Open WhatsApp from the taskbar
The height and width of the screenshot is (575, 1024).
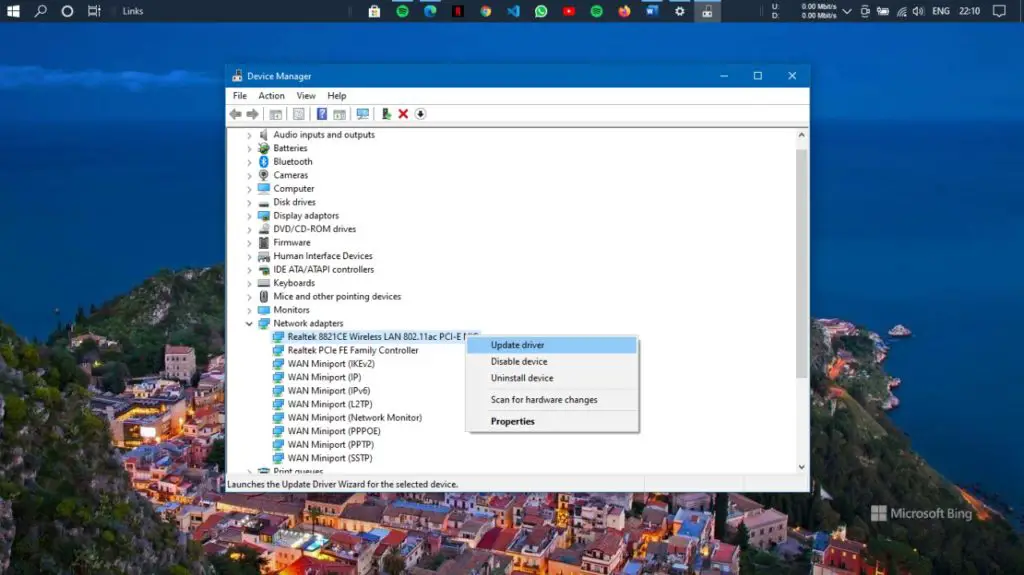pyautogui.click(x=541, y=11)
